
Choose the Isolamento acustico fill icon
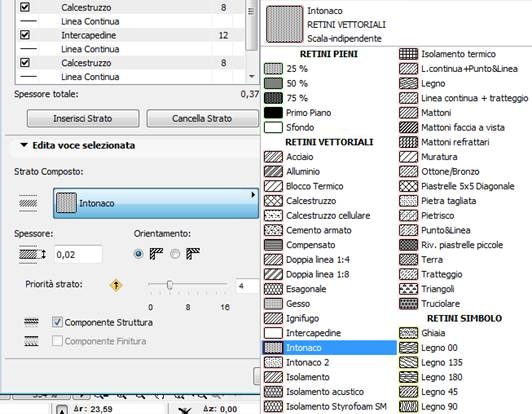click(x=273, y=392)
